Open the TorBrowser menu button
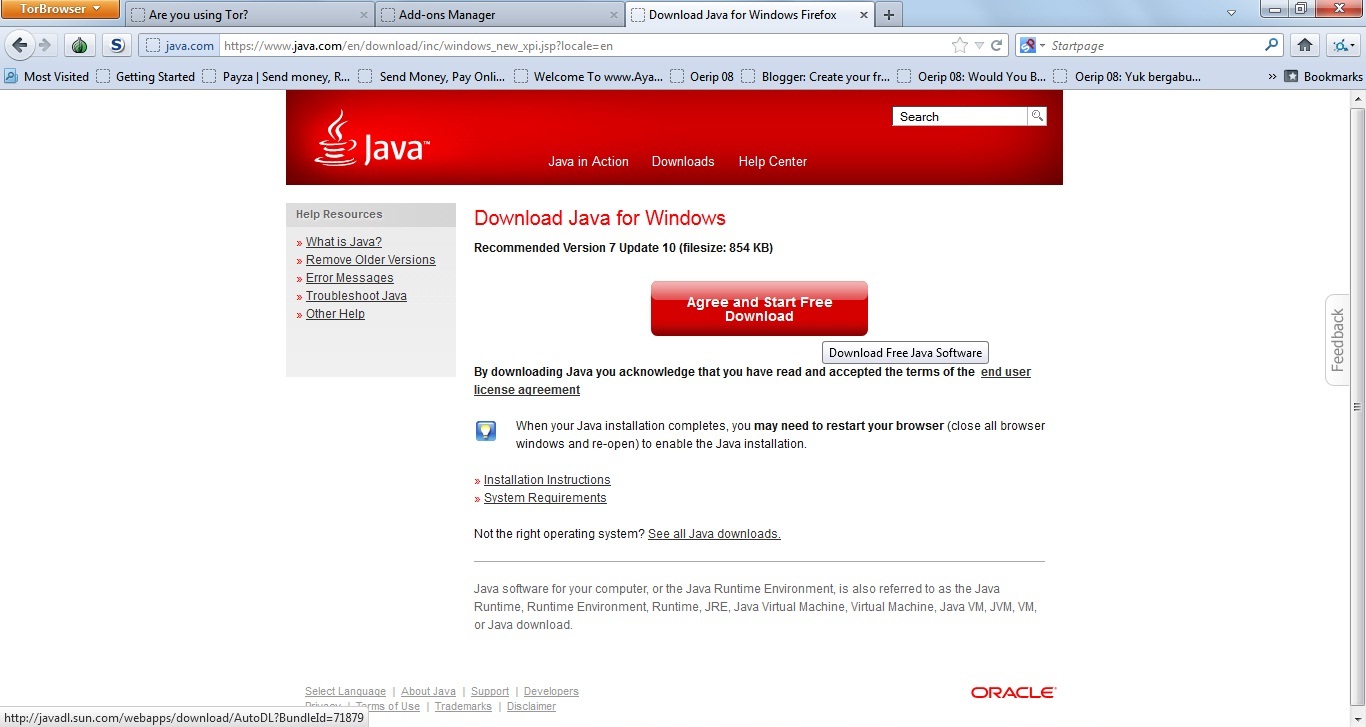 point(61,9)
